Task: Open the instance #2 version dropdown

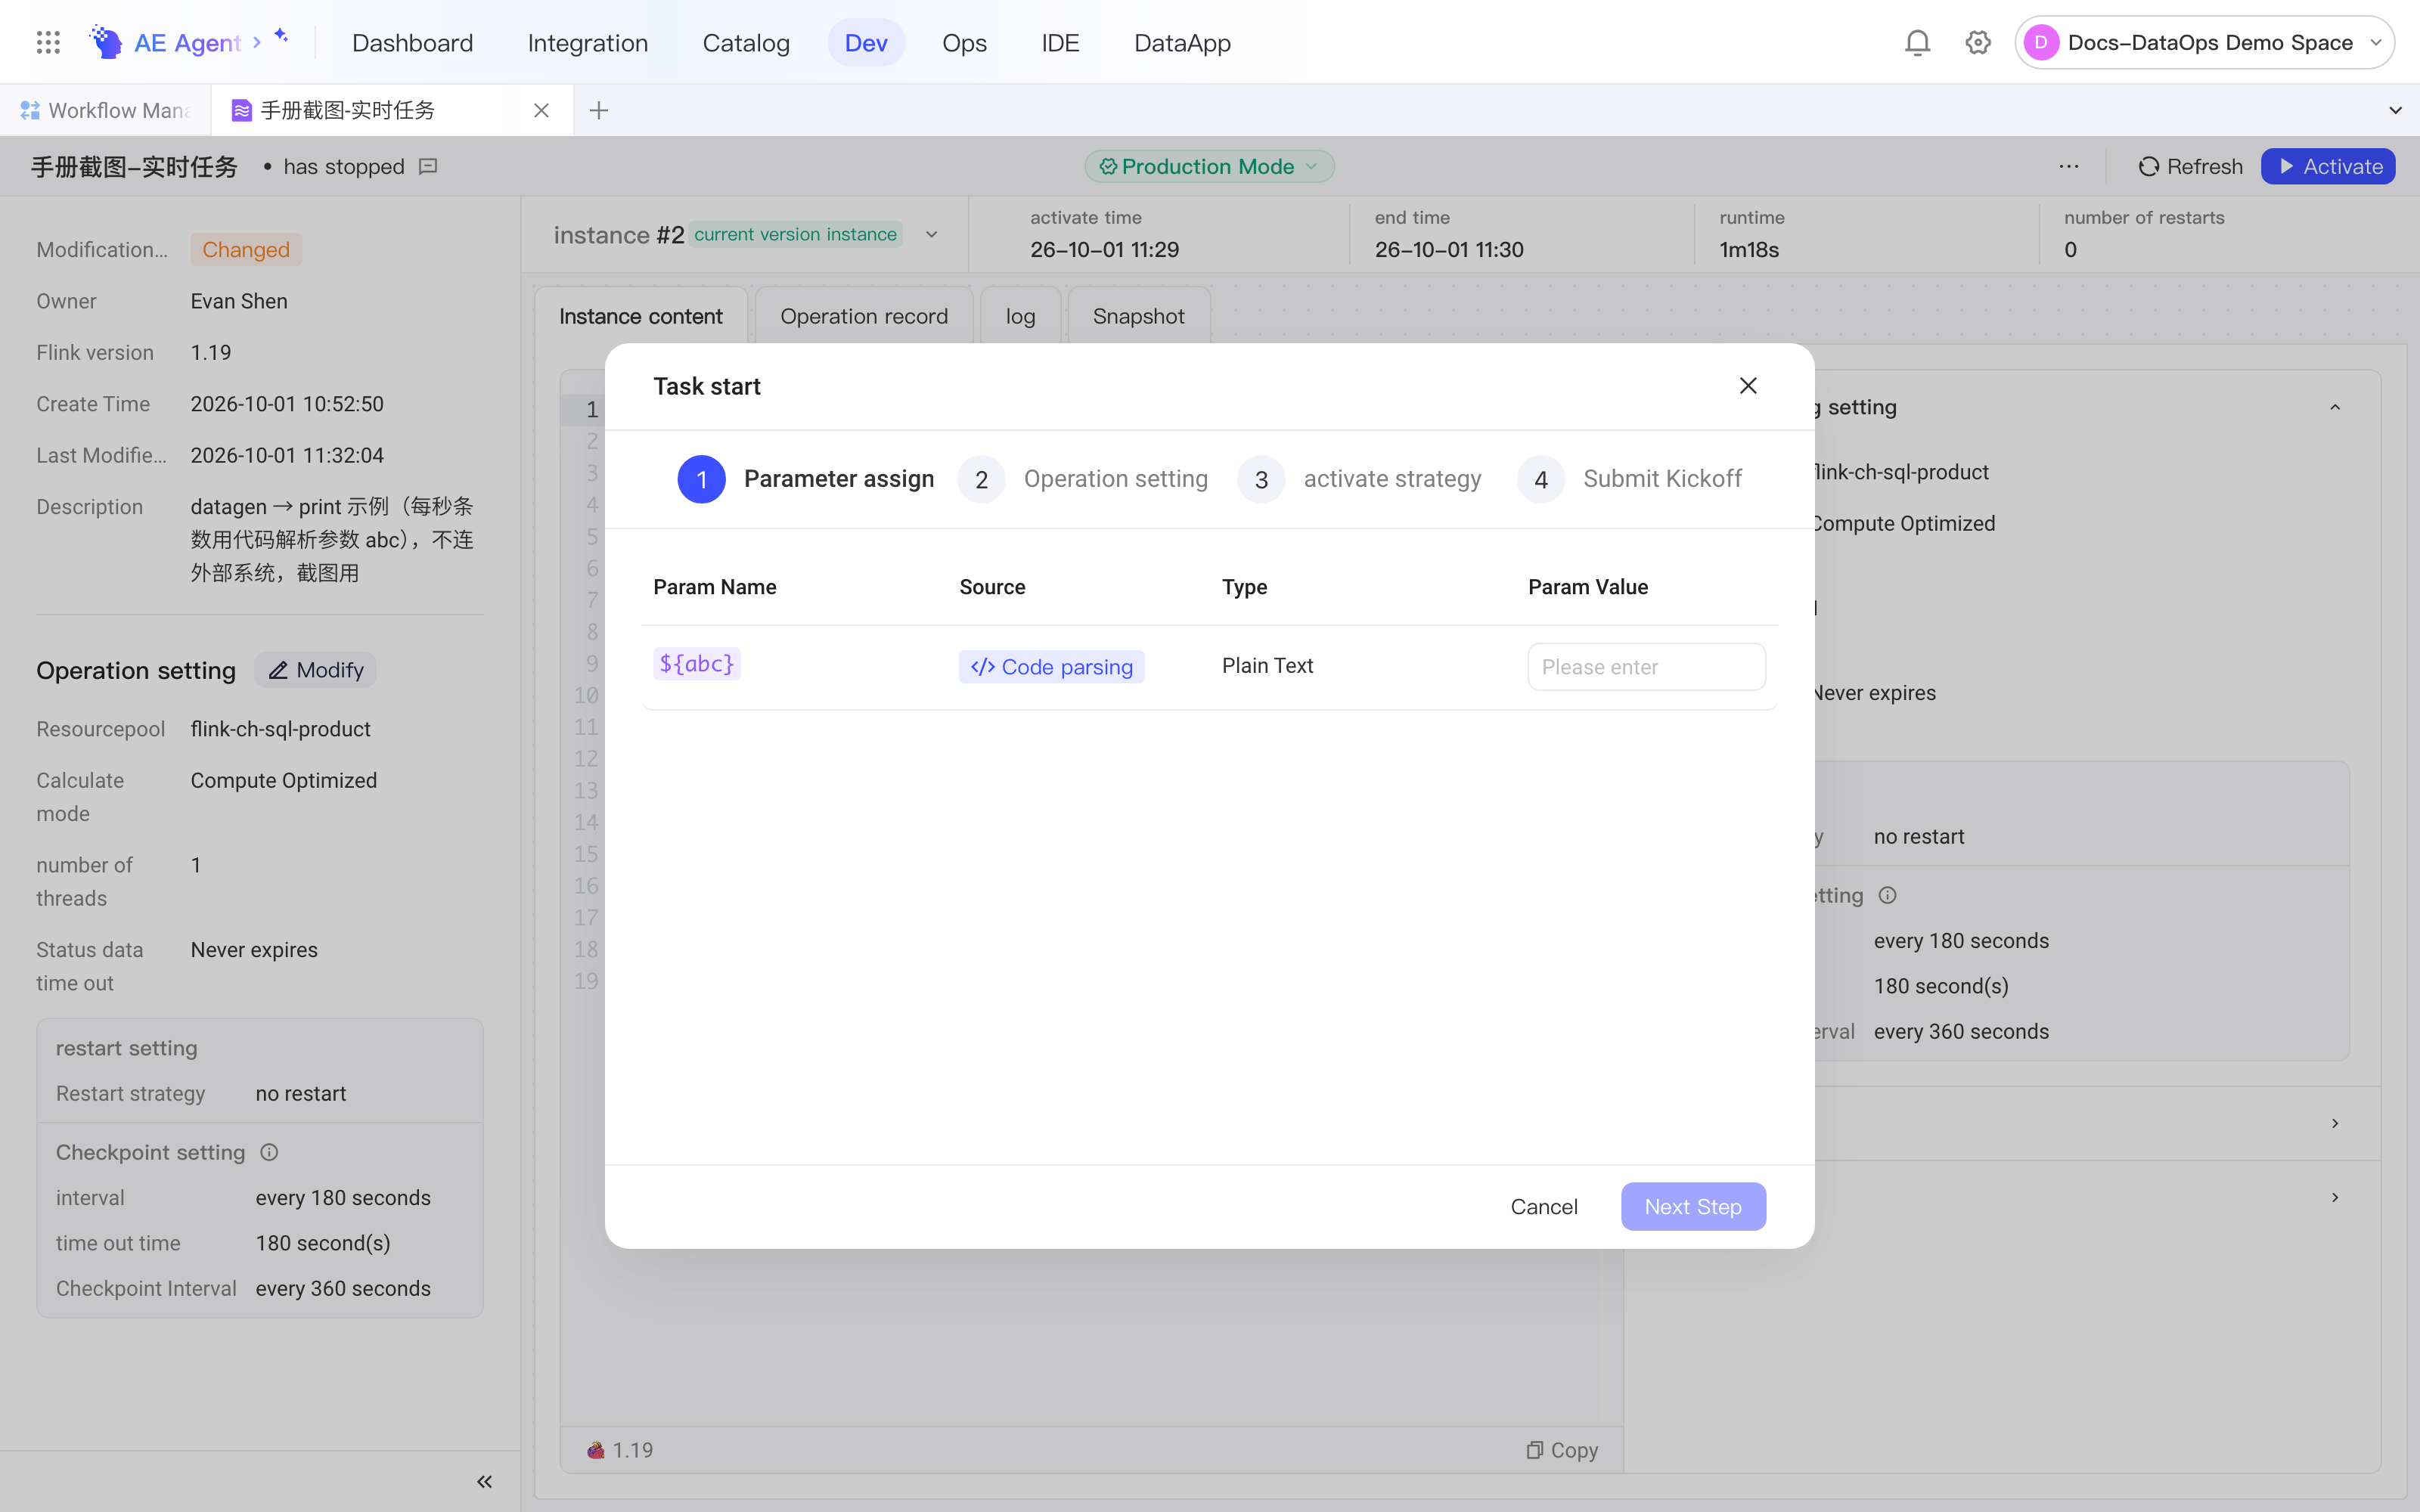Action: click(x=931, y=235)
